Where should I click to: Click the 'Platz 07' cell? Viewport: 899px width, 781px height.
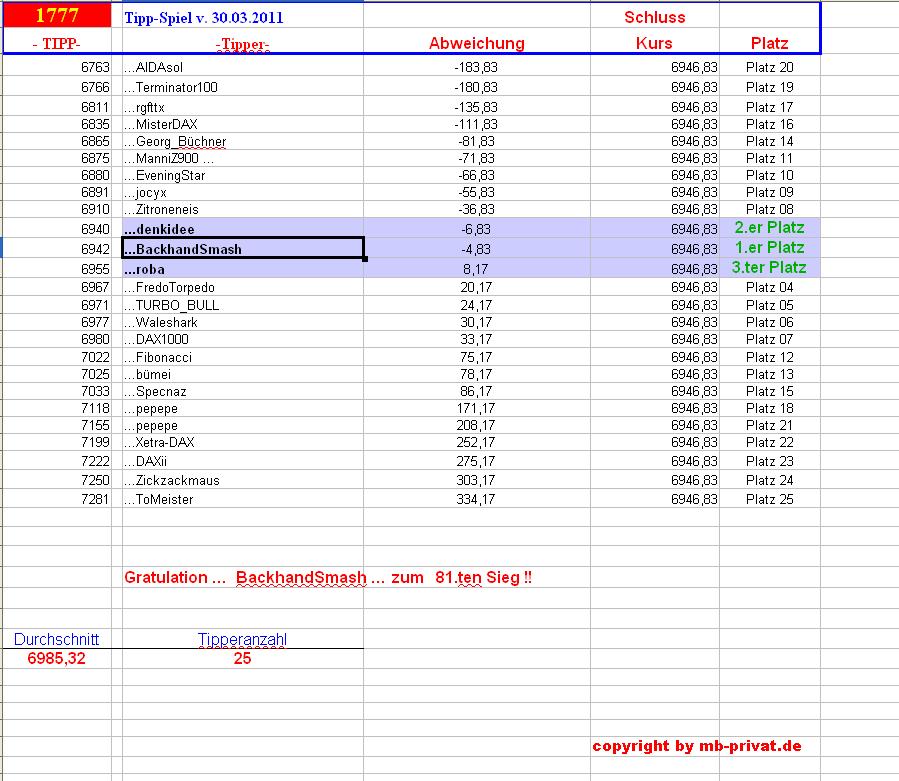point(769,339)
